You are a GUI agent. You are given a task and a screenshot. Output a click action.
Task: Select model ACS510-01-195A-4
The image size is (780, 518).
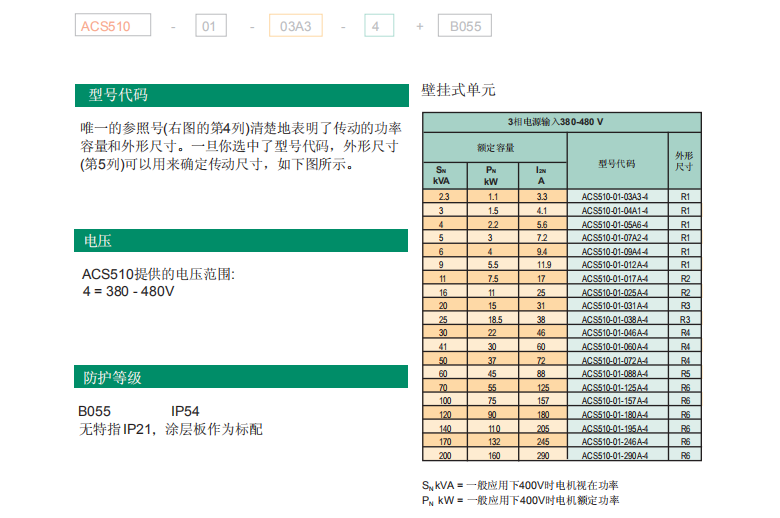(615, 428)
